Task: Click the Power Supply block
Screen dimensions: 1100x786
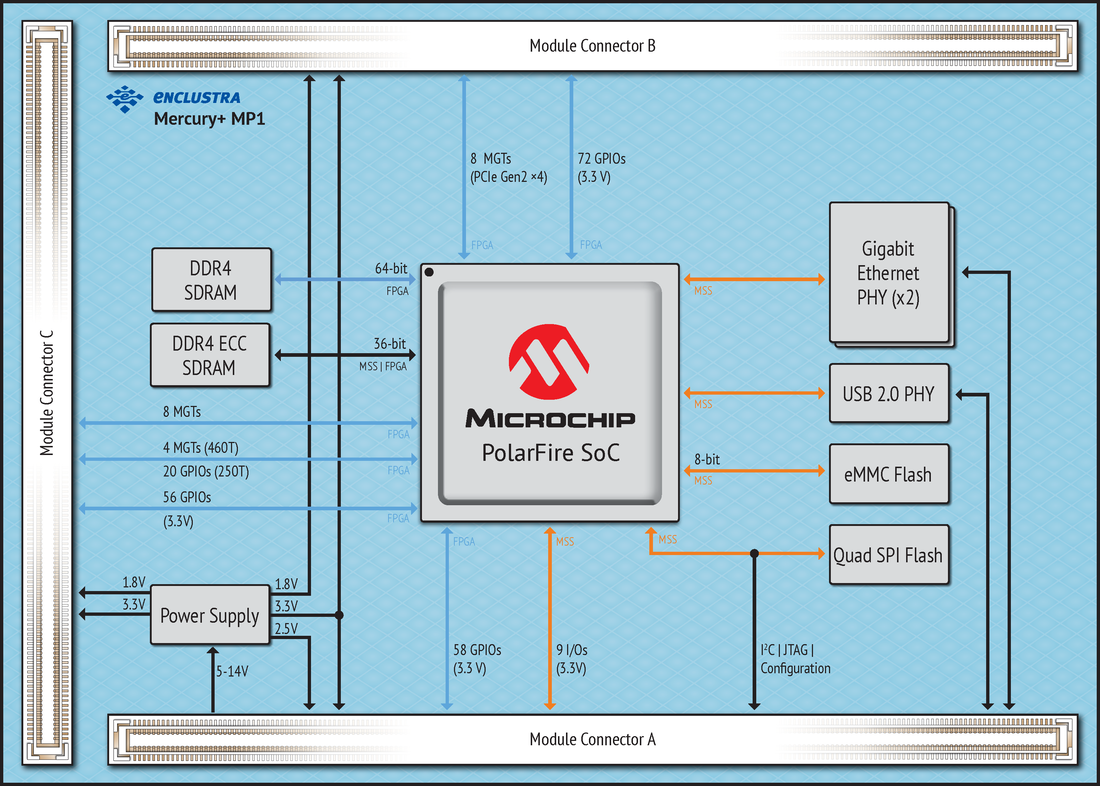Action: [x=209, y=615]
